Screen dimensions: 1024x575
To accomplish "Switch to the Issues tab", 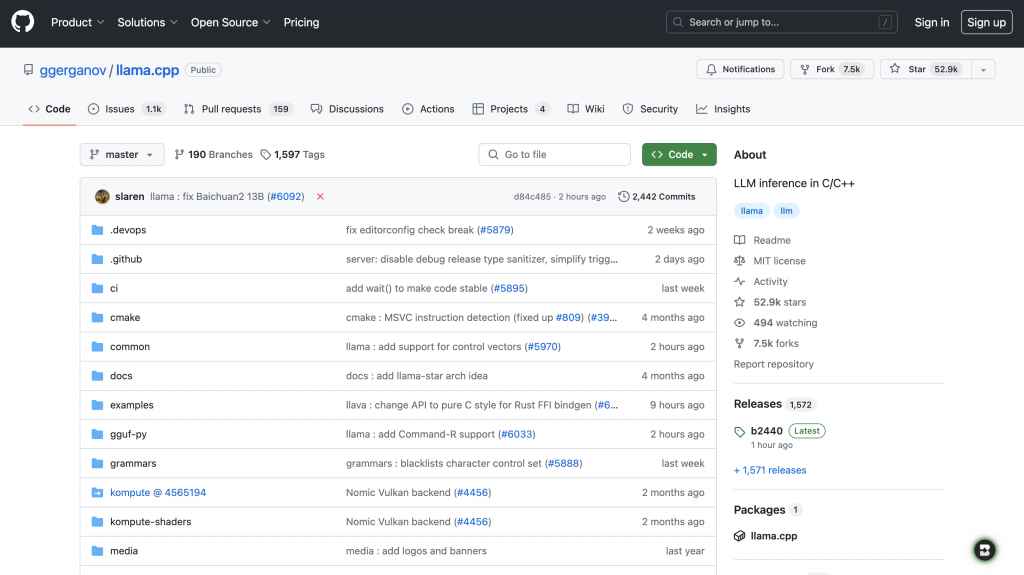I will coord(126,109).
